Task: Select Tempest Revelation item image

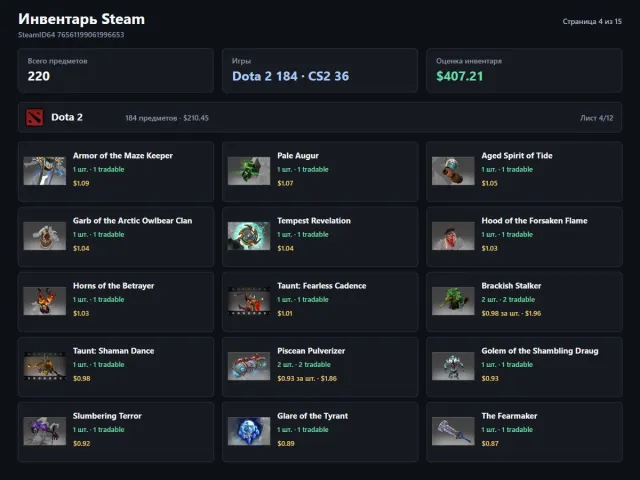Action: (249, 236)
